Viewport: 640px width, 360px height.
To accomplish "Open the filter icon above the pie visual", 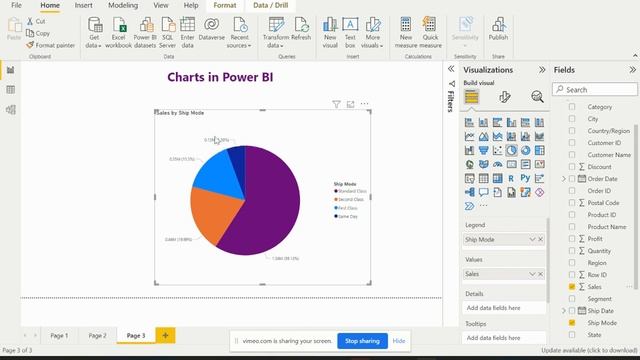I will coord(336,104).
